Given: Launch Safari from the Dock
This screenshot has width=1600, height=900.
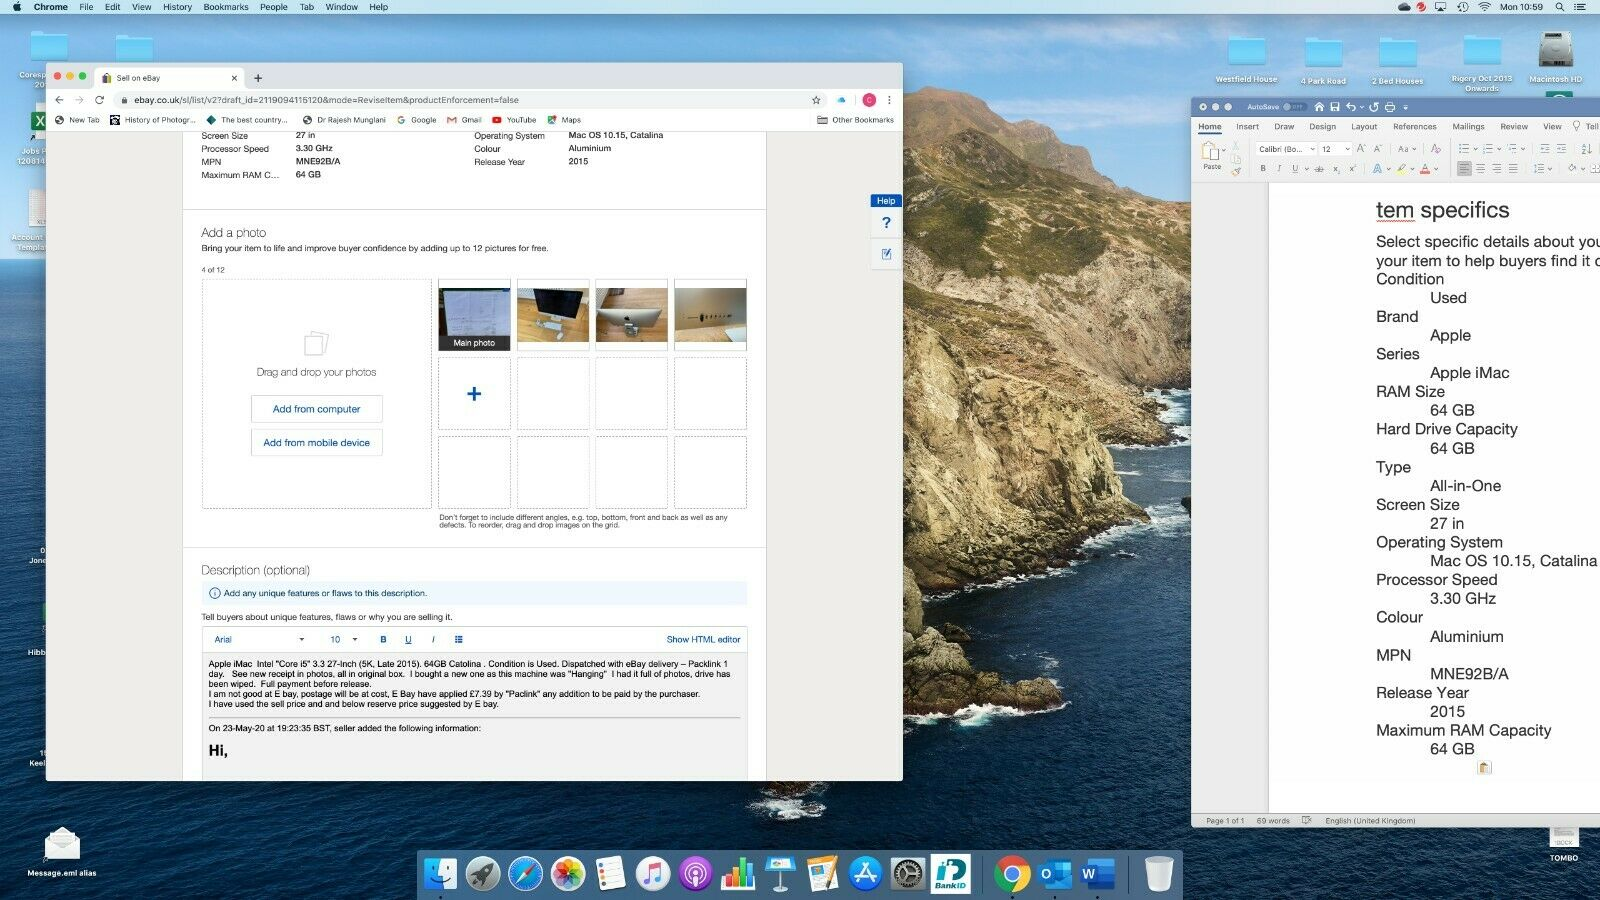Looking at the screenshot, I should point(525,874).
